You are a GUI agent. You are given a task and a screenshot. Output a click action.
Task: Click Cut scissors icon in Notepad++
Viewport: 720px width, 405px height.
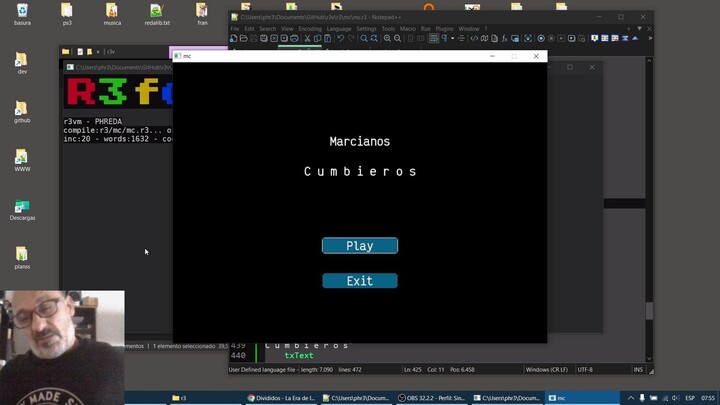(307, 39)
